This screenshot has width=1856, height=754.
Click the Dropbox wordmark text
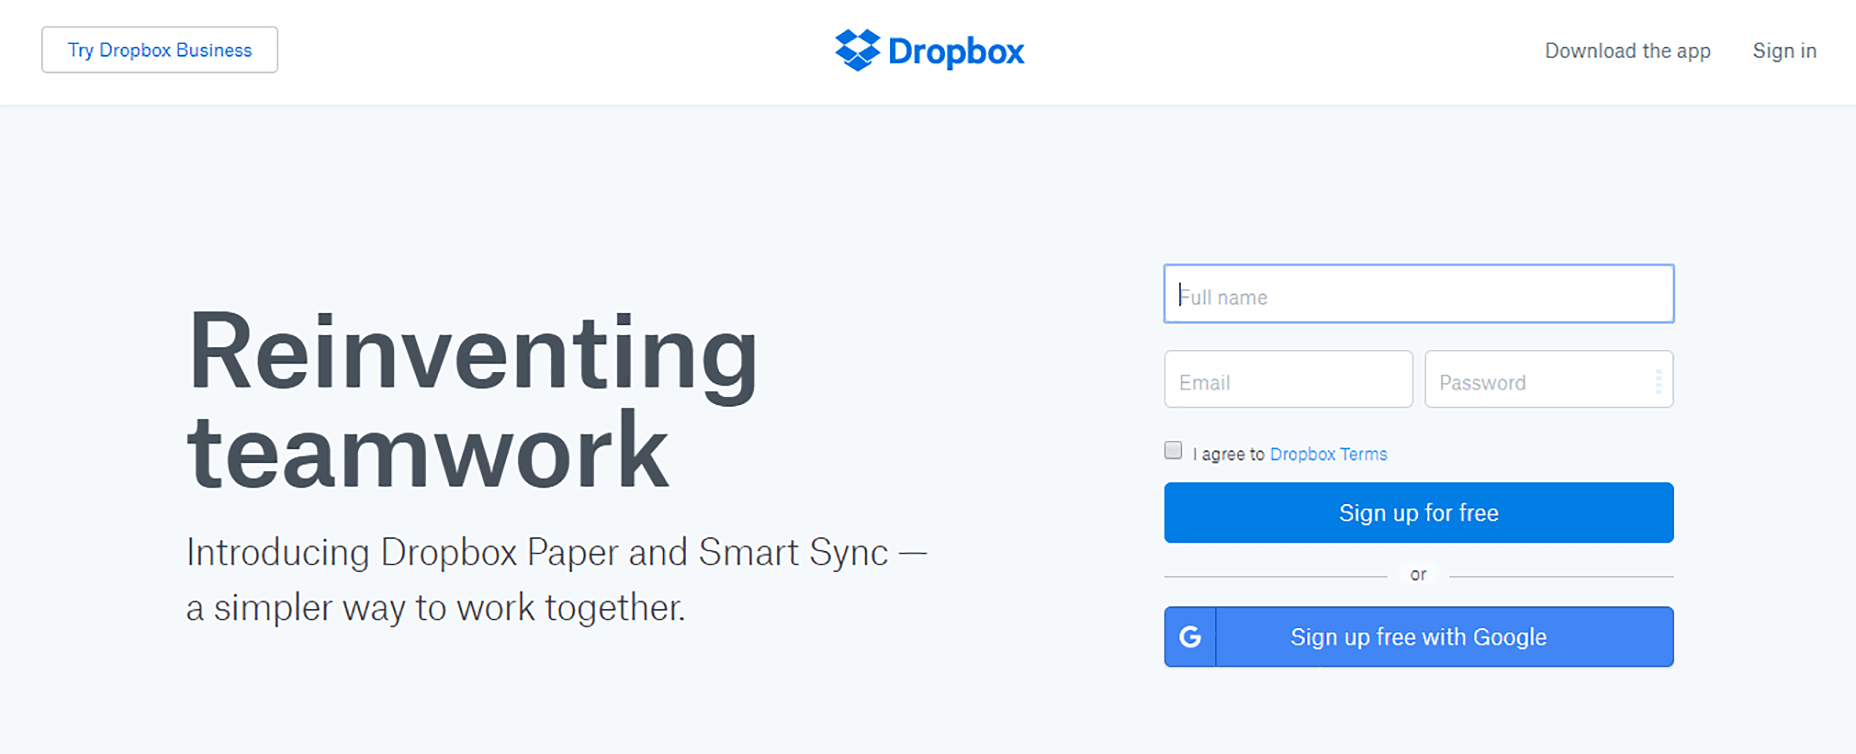956,52
